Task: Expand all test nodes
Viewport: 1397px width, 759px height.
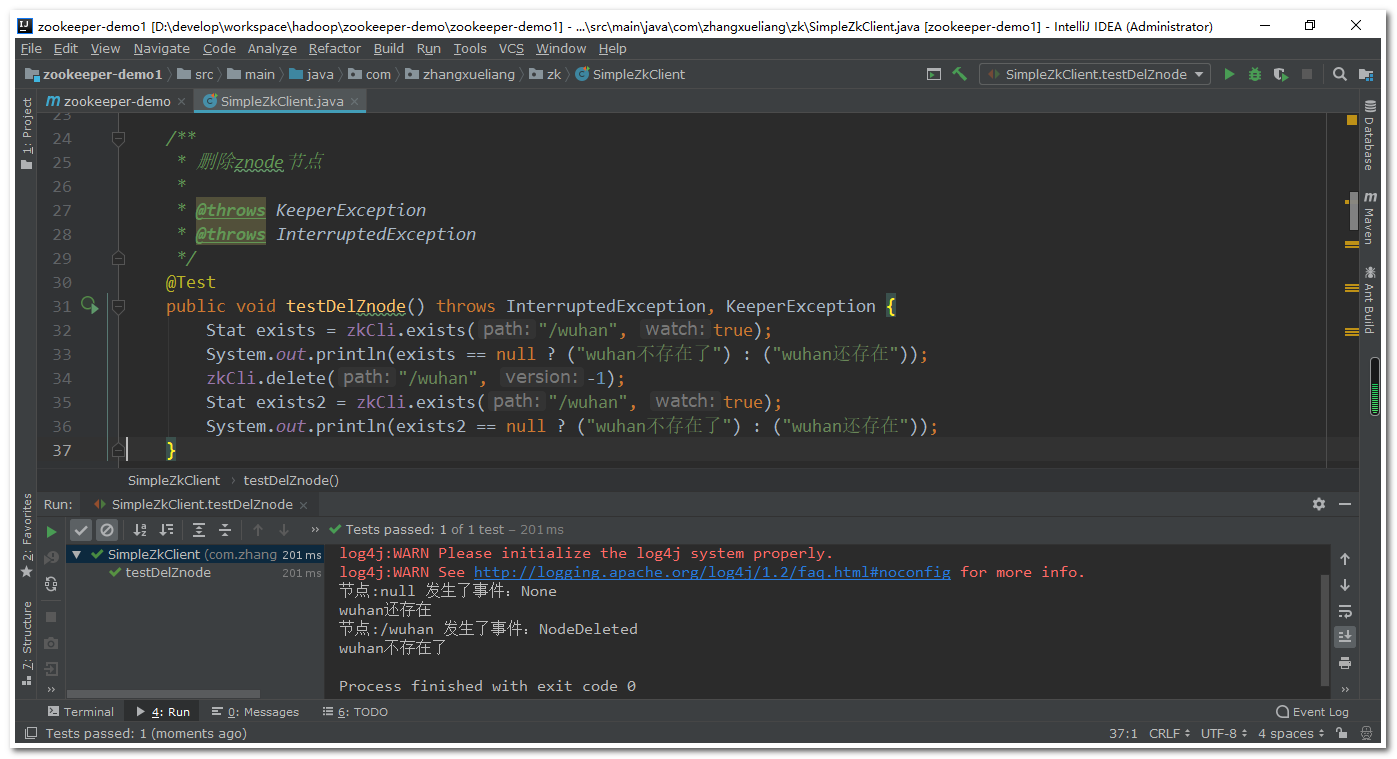Action: (x=199, y=530)
